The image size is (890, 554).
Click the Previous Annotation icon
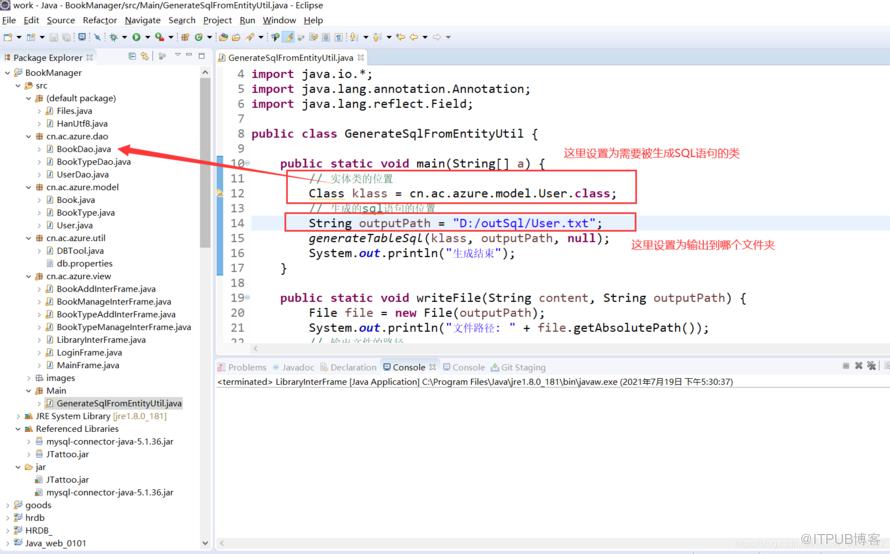(x=376, y=37)
